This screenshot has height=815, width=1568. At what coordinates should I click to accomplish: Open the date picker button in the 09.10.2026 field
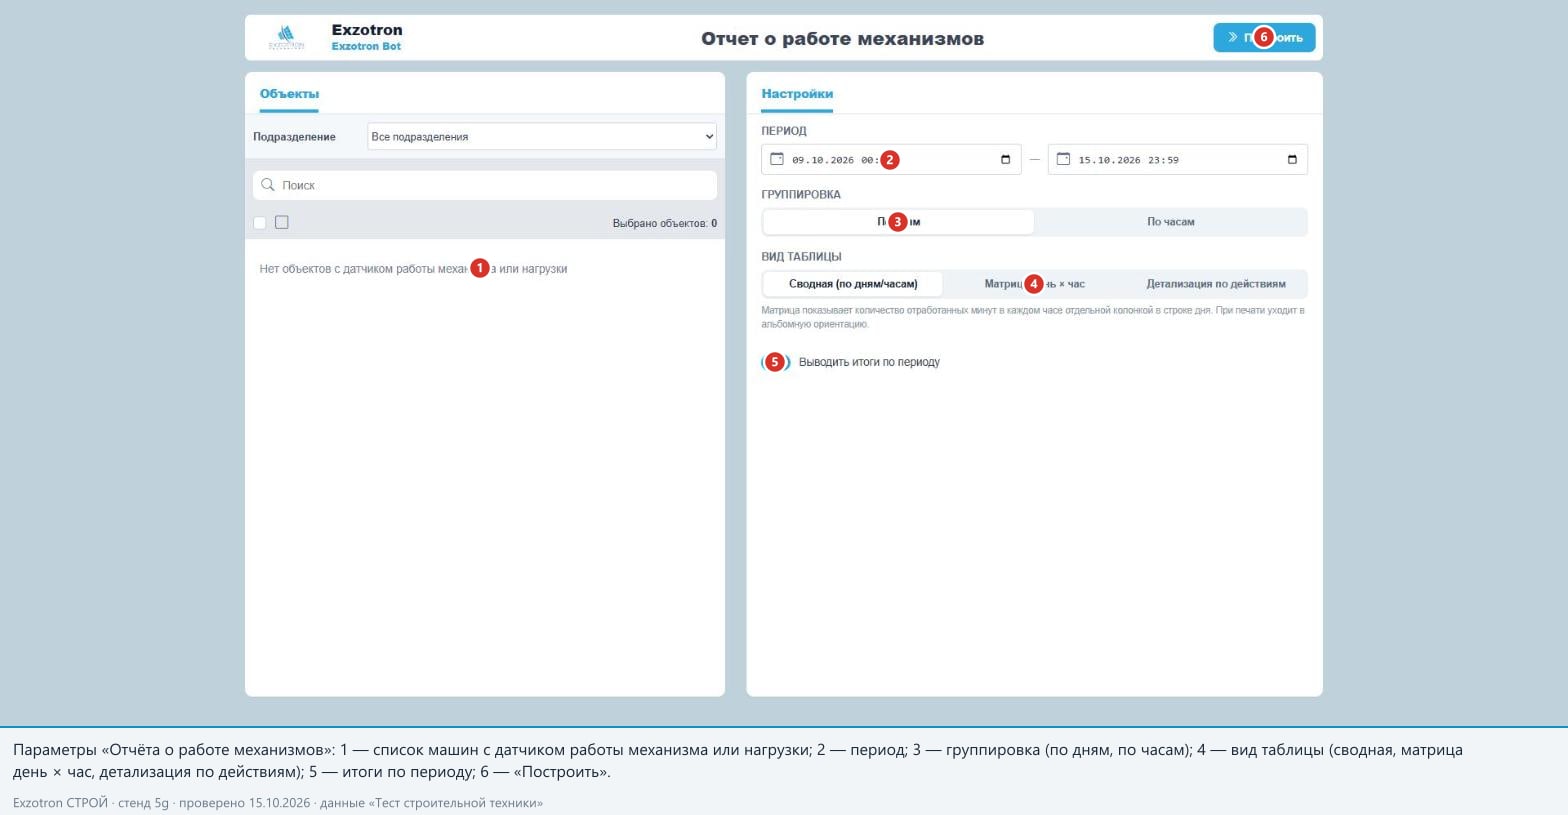(x=1005, y=160)
